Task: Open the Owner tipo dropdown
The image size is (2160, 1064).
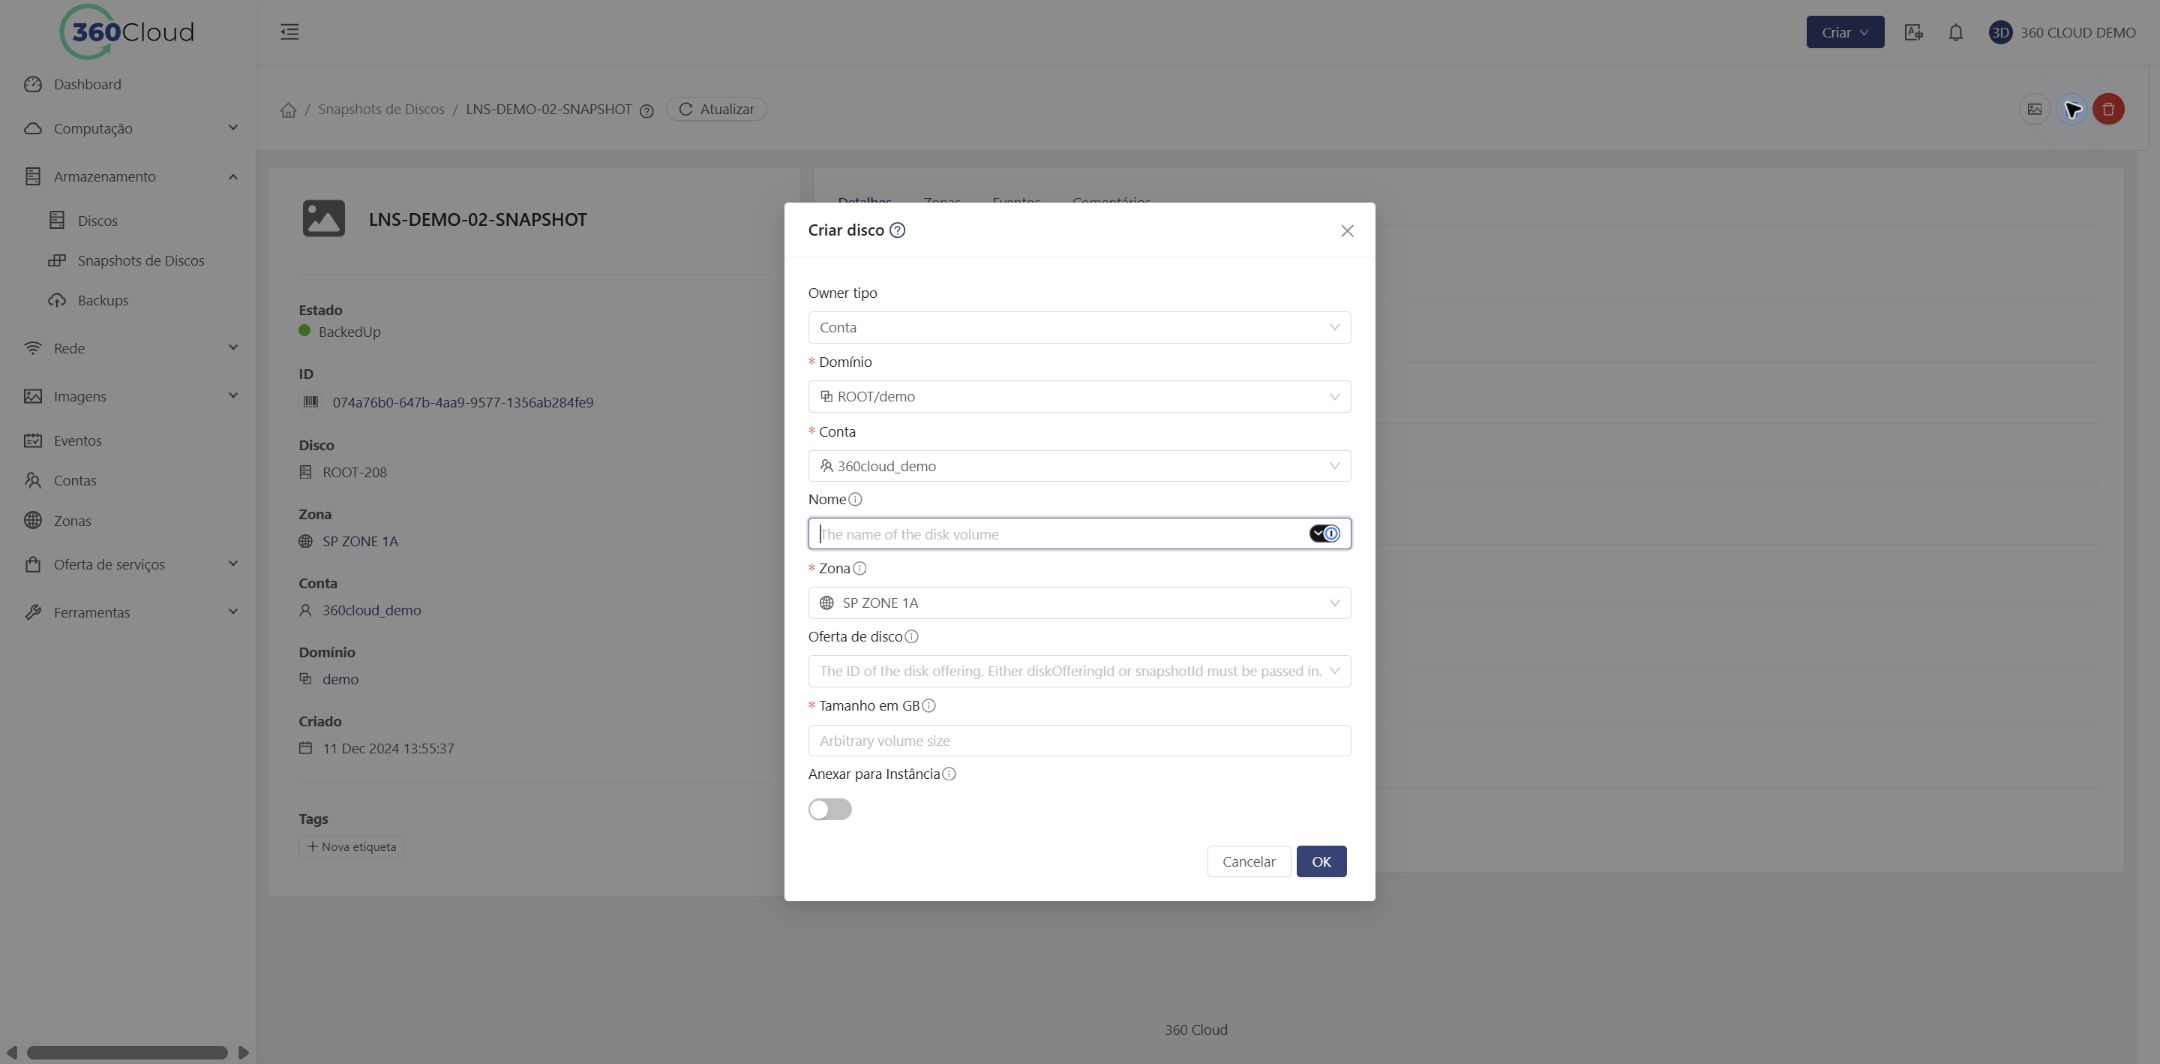Action: pos(1079,328)
